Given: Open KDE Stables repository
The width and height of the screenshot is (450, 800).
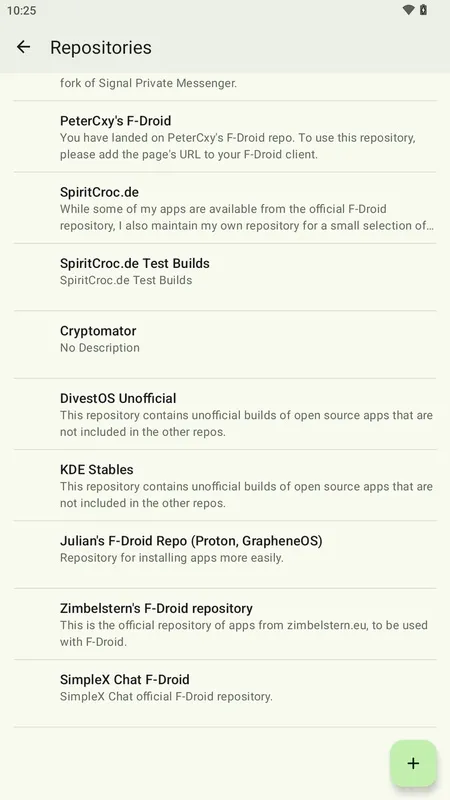Looking at the screenshot, I should click(x=225, y=486).
